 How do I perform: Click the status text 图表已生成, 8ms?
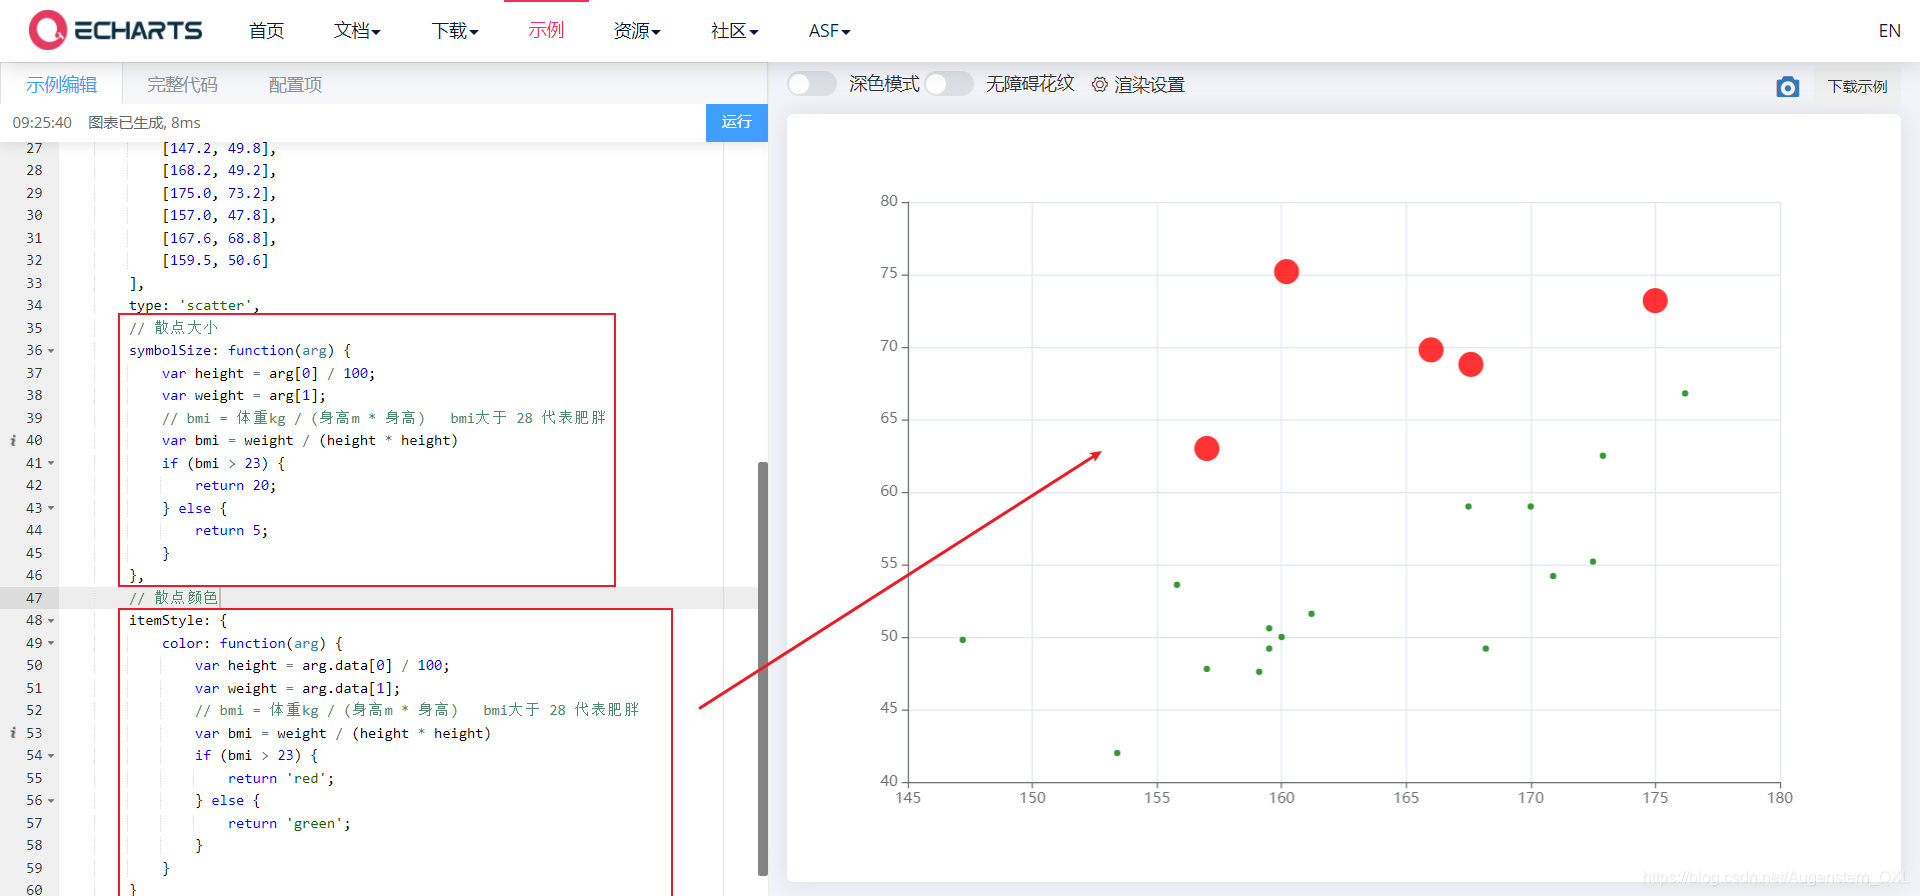[x=144, y=123]
